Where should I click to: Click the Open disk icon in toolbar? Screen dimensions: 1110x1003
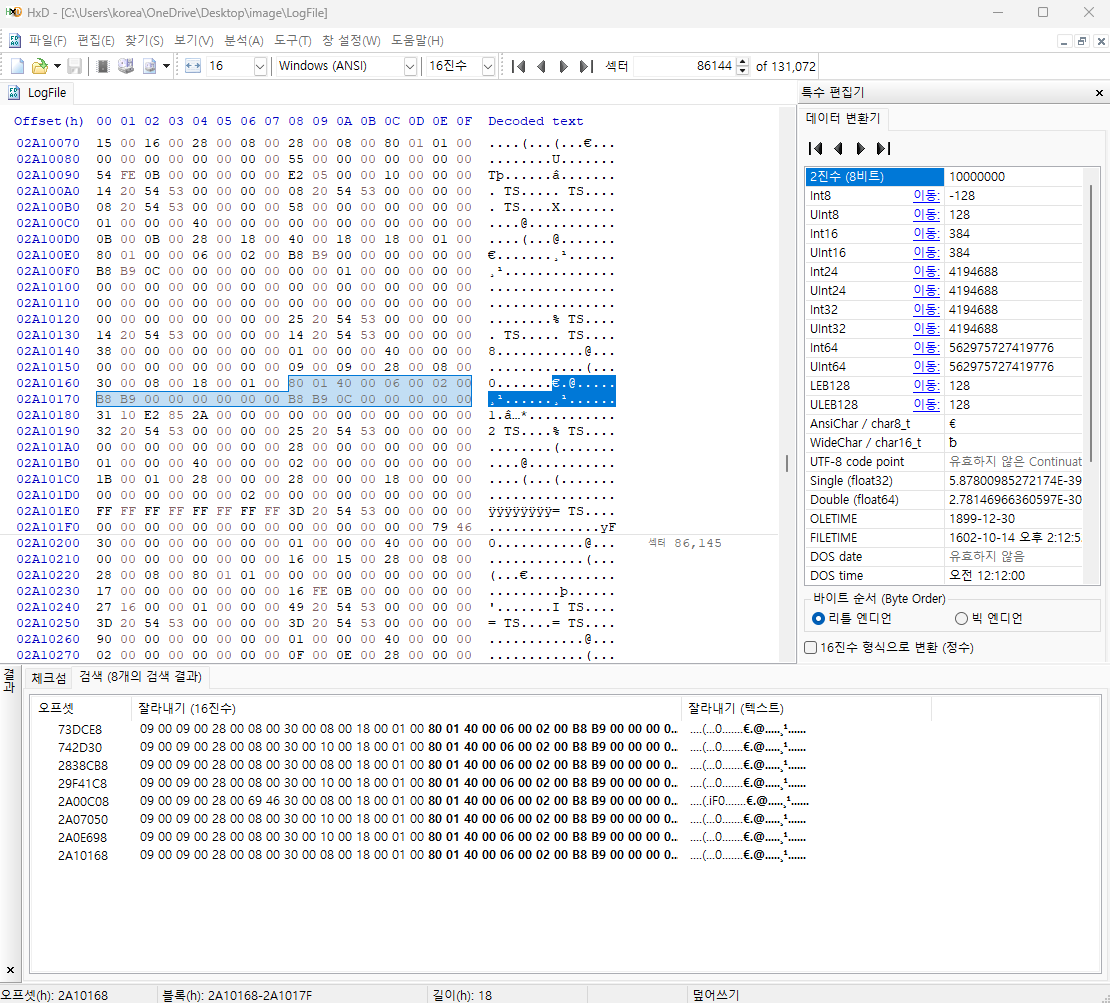tap(126, 66)
